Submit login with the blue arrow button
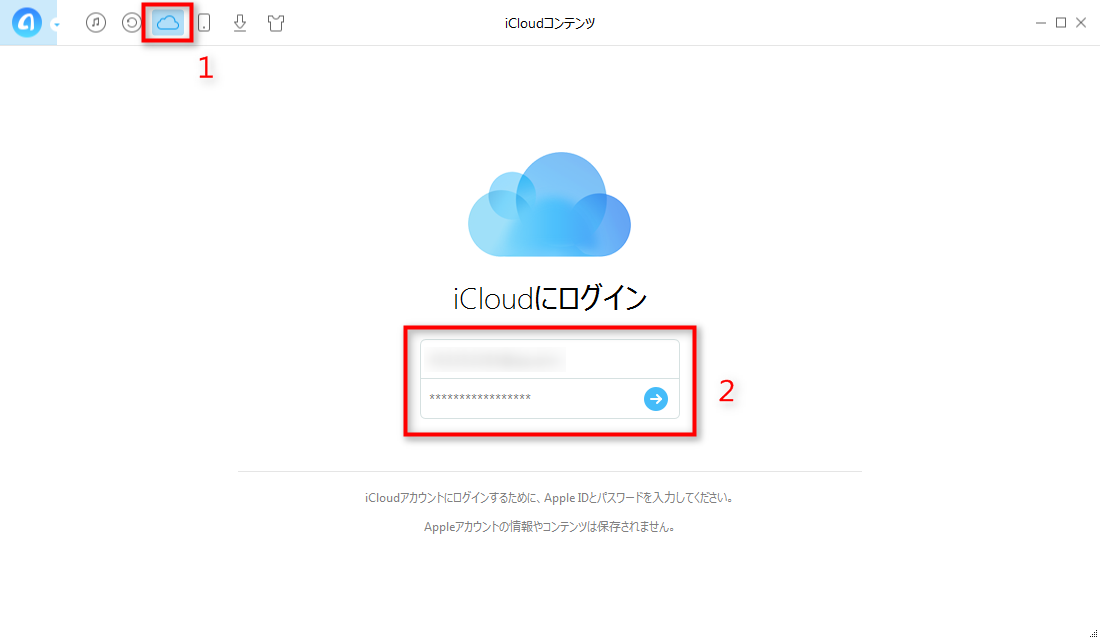The image size is (1100, 640). (655, 399)
